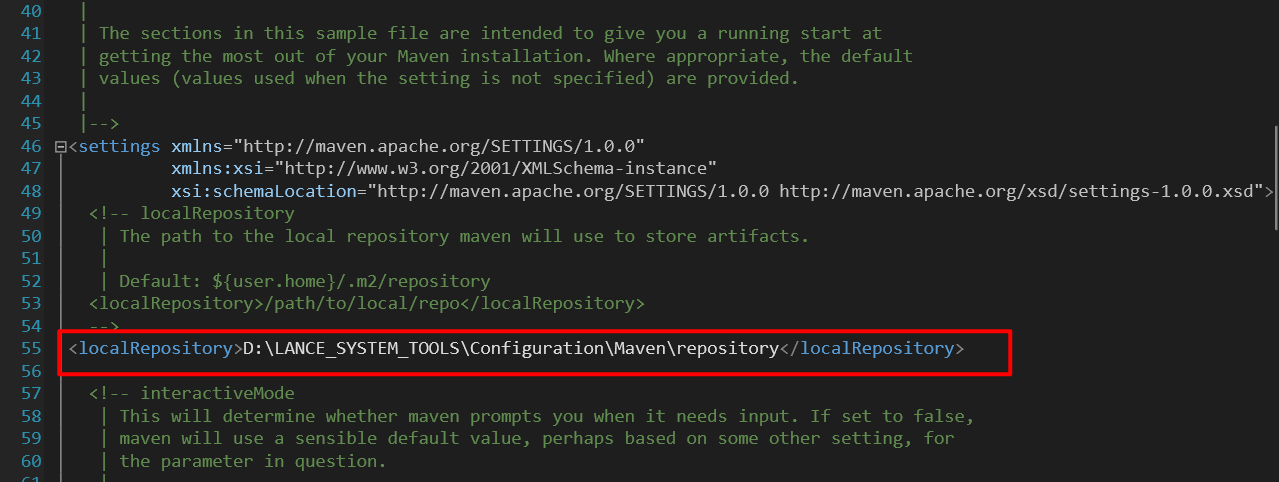
Task: Click the xmlns:xsi attribute name
Action: click(x=217, y=168)
